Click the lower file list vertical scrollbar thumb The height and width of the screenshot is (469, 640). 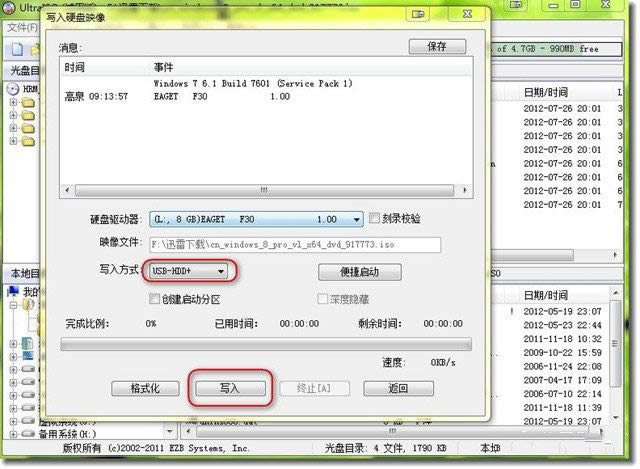click(615, 343)
